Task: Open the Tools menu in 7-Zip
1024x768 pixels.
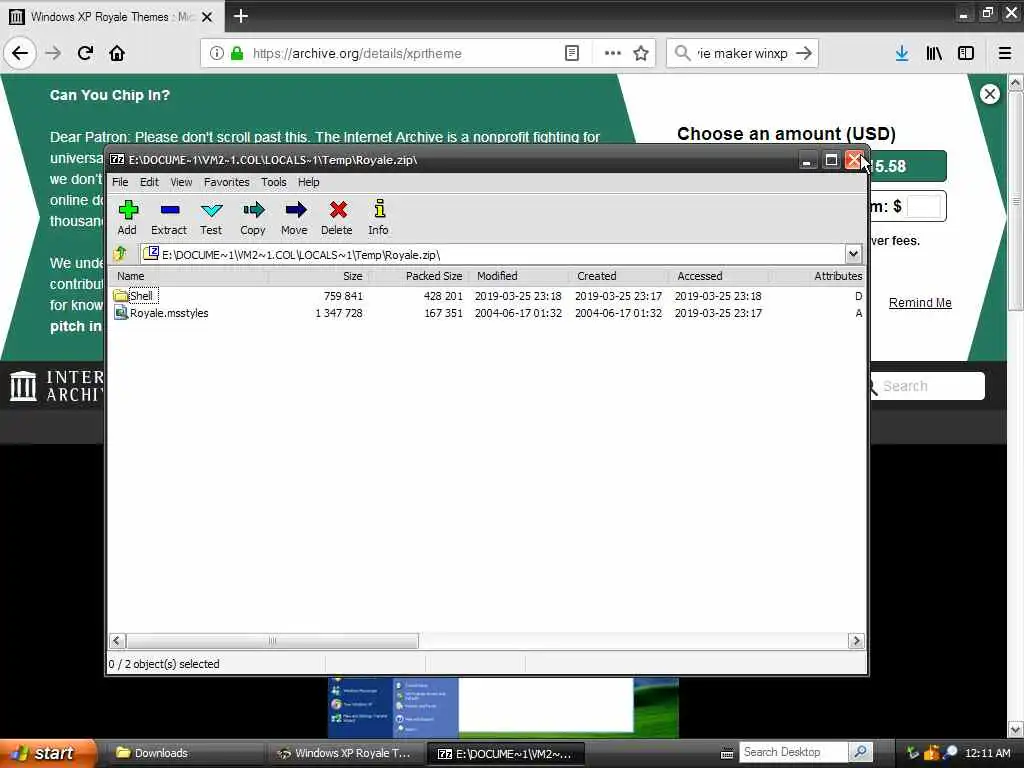Action: 274,182
